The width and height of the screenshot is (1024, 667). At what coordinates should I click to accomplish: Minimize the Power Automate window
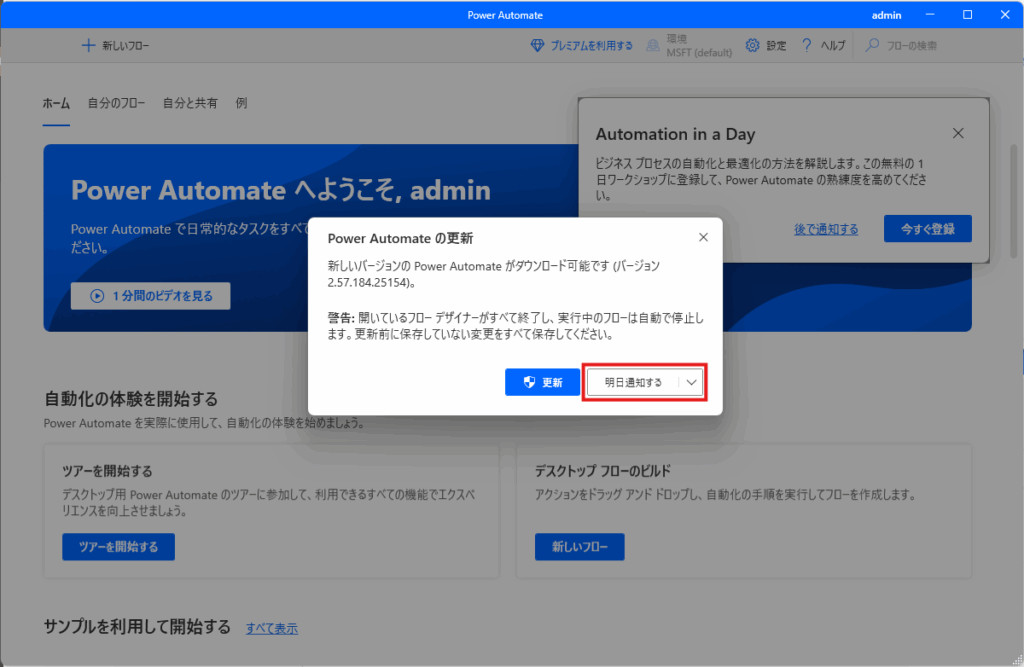coord(930,14)
